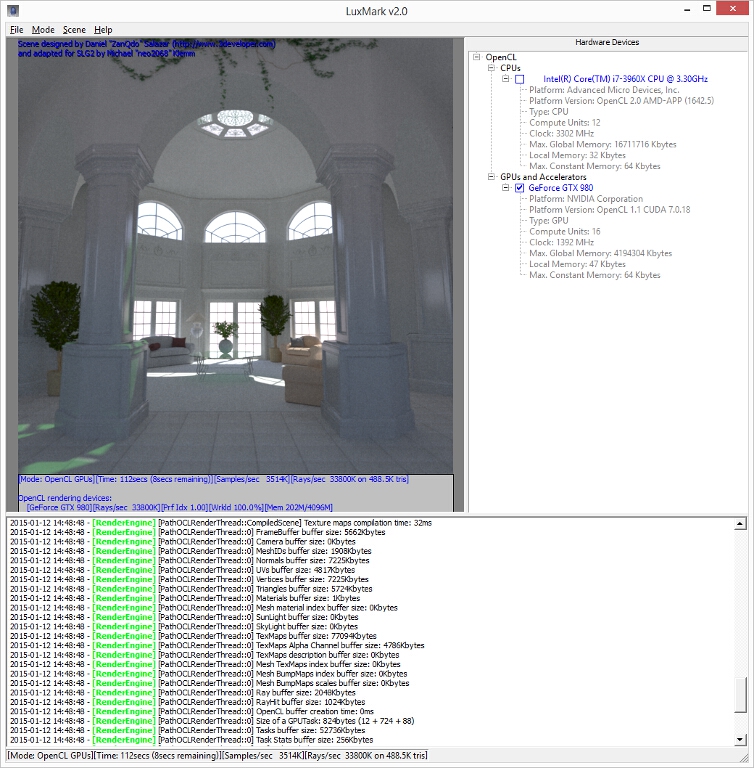This screenshot has height=768, width=754.
Task: Collapse the CPUs tree branch
Action: (x=492, y=68)
